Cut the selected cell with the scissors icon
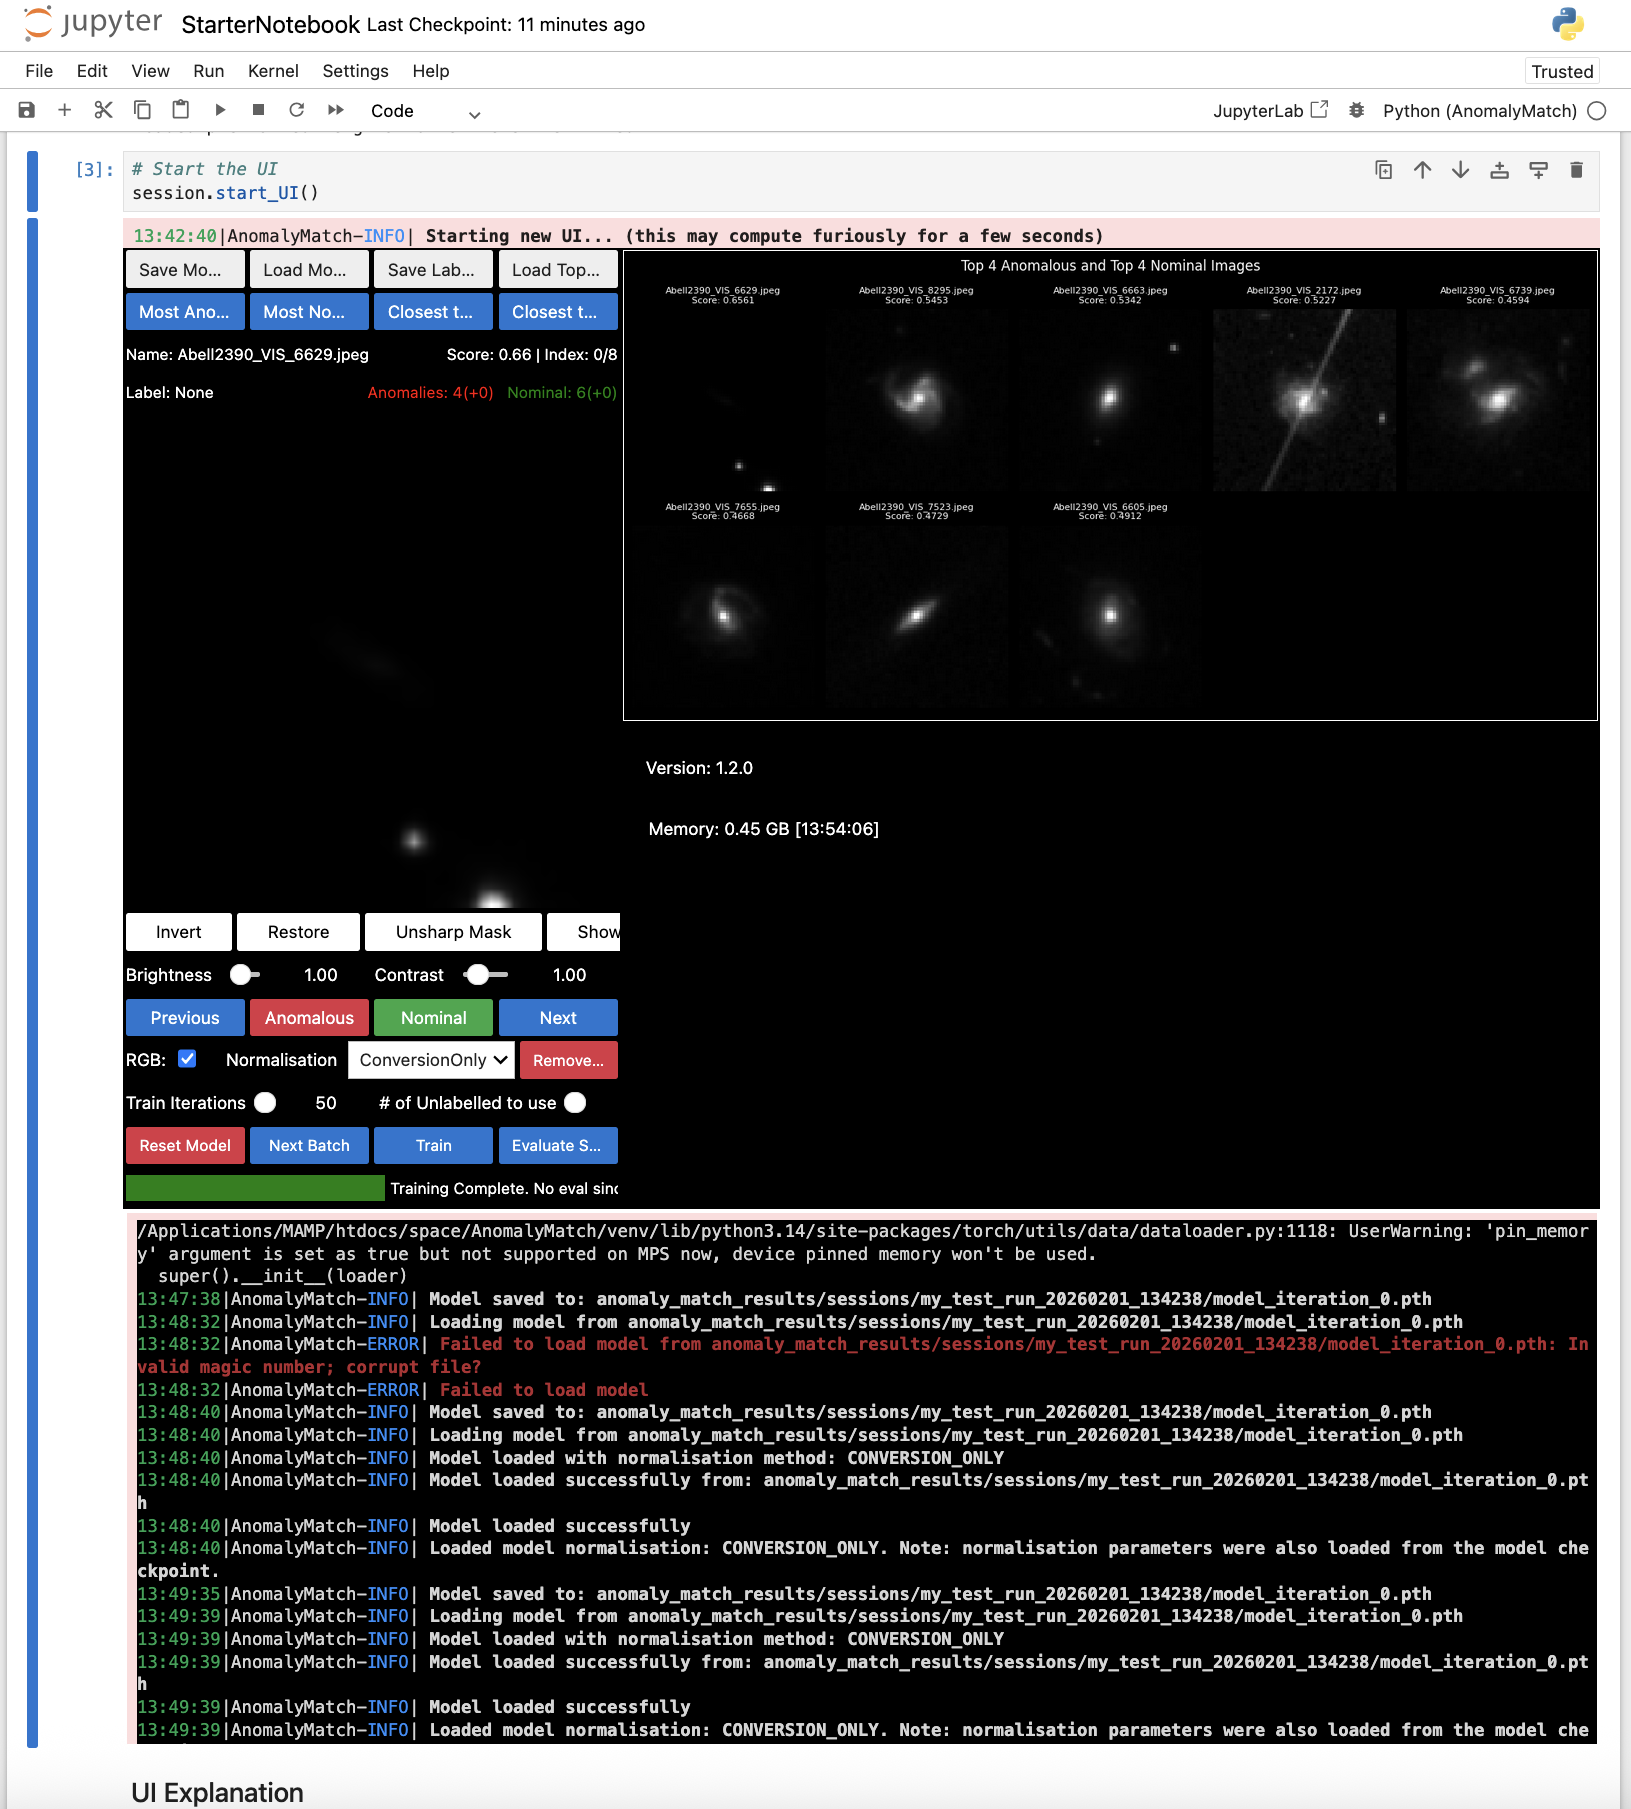This screenshot has width=1631, height=1809. click(103, 110)
